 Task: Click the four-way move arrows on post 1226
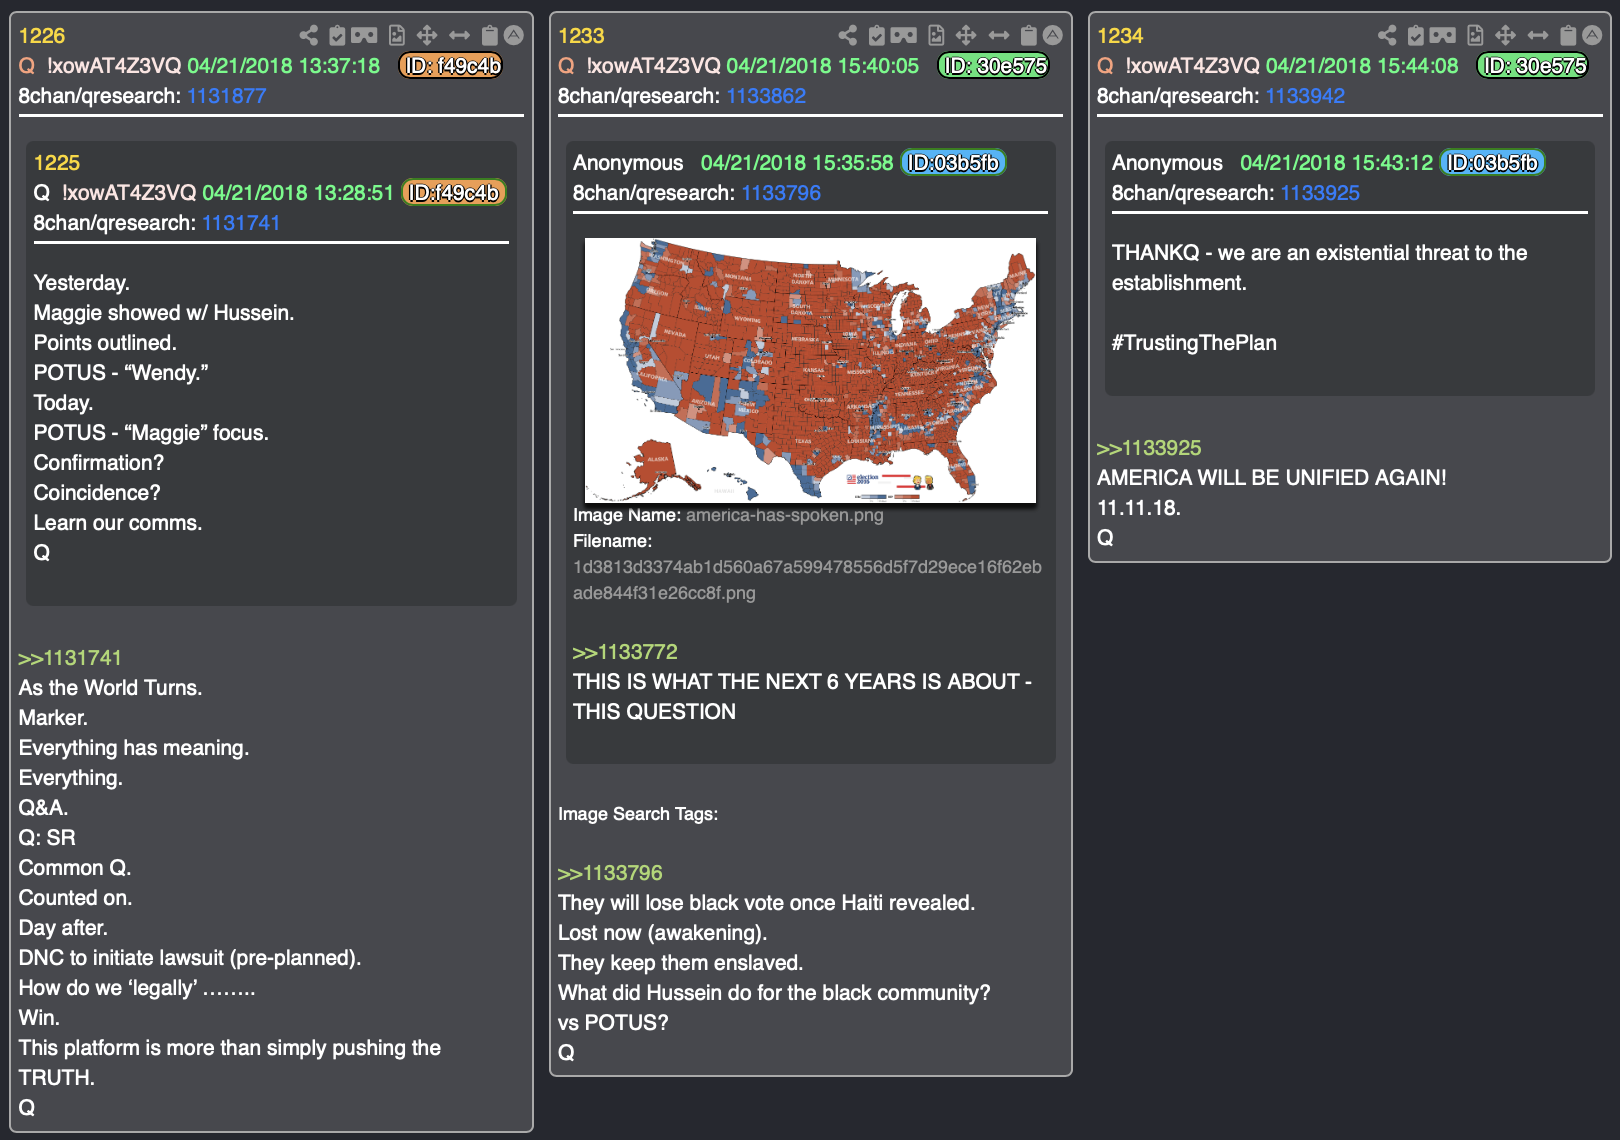coord(427,36)
